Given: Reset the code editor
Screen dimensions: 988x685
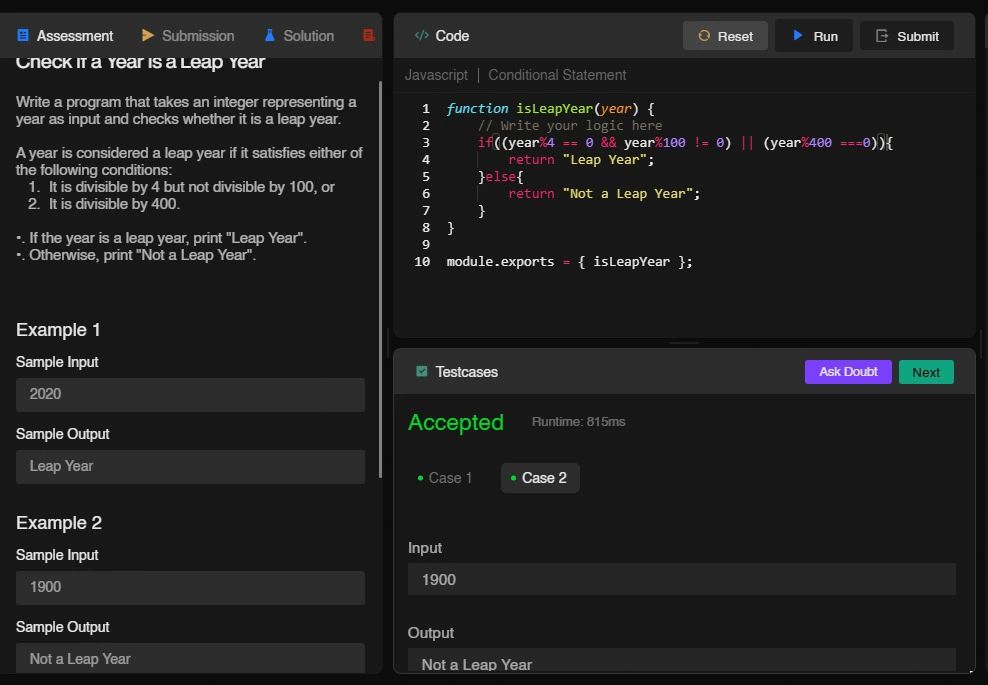Looking at the screenshot, I should (x=725, y=36).
